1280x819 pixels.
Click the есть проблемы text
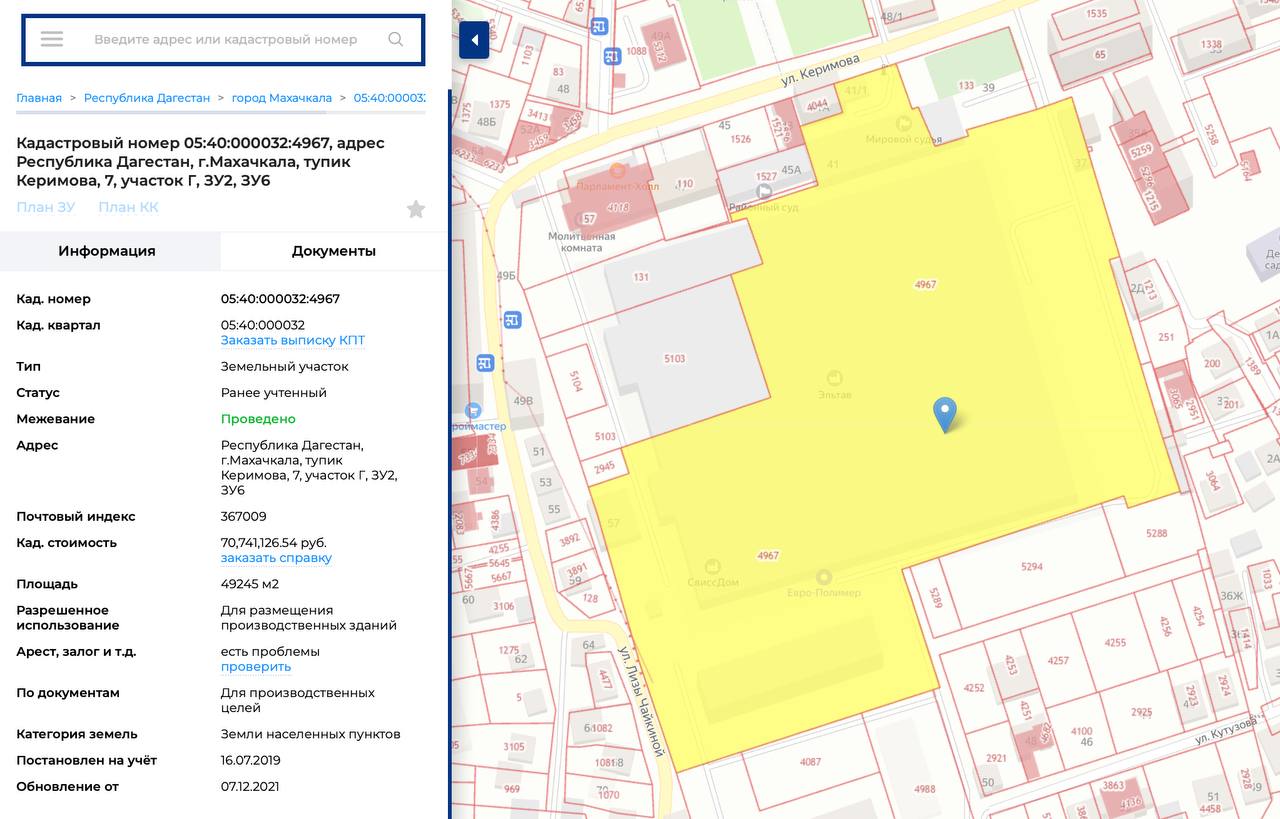270,652
